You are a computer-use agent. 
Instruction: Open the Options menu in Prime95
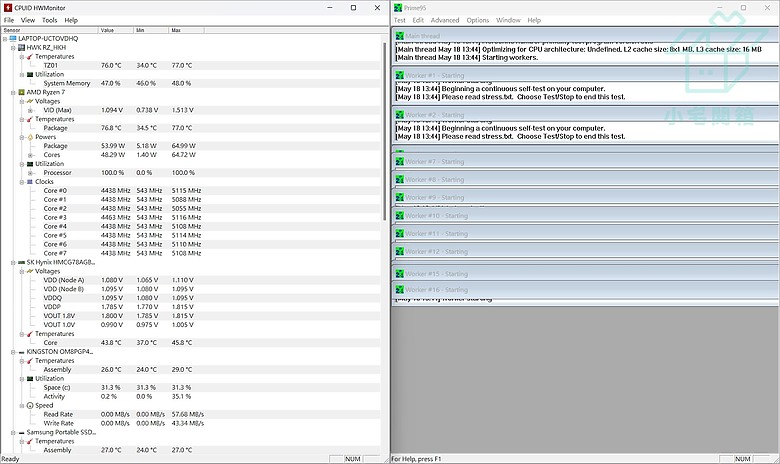click(x=478, y=20)
